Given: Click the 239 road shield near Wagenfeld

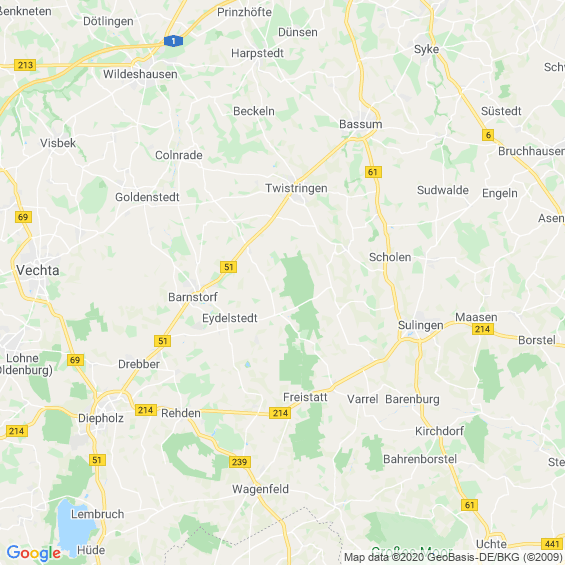Looking at the screenshot, I should (240, 462).
